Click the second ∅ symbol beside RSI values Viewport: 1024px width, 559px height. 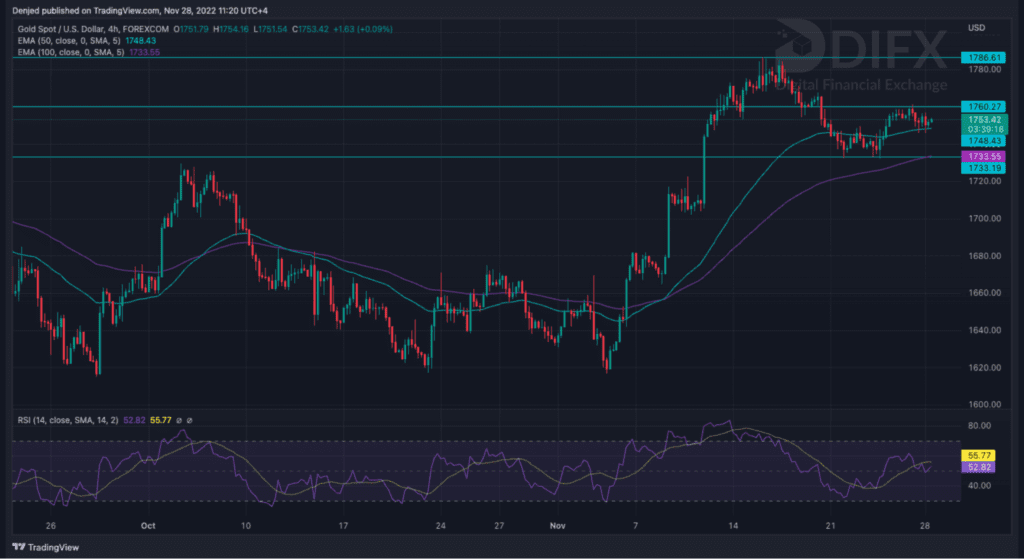[x=189, y=420]
